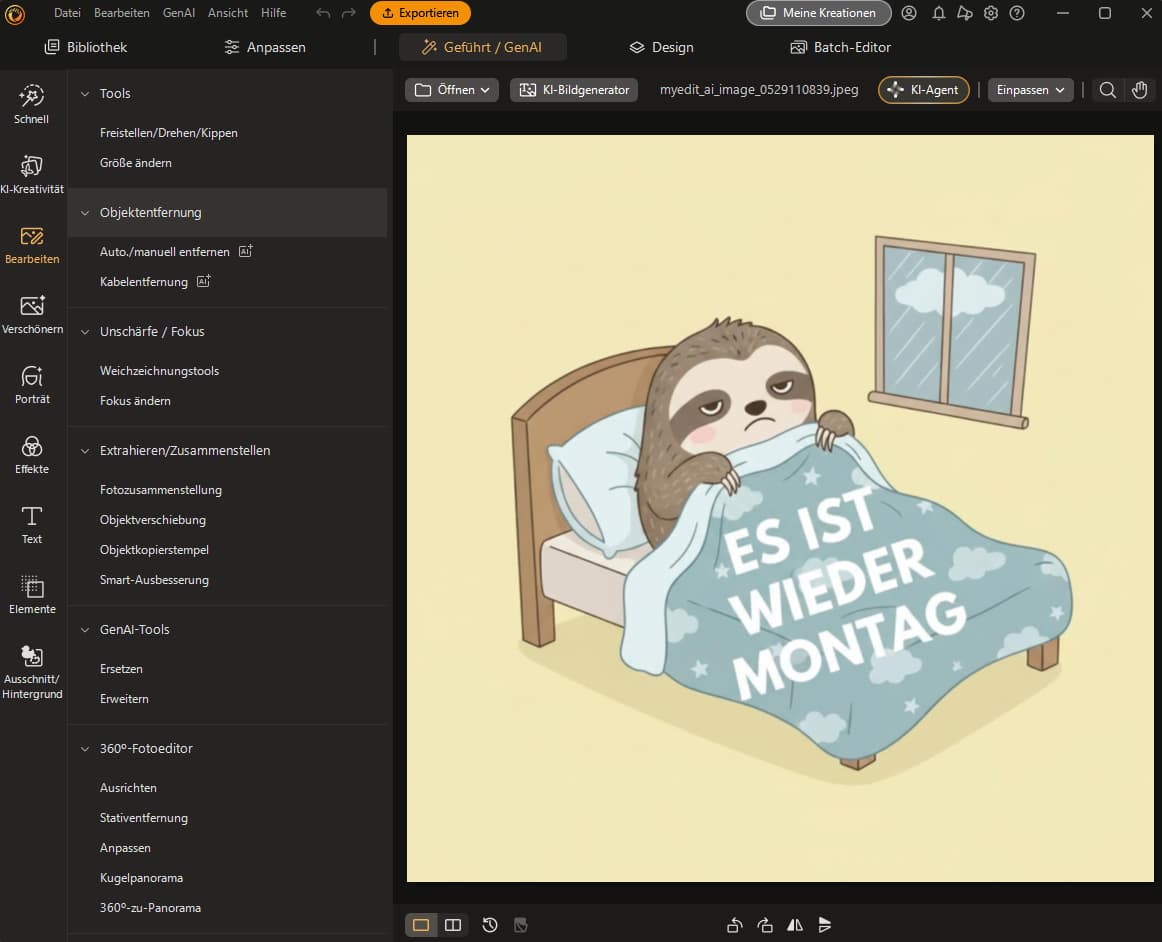This screenshot has height=942, width=1162.
Task: Open the settings gear icon
Action: pos(991,13)
